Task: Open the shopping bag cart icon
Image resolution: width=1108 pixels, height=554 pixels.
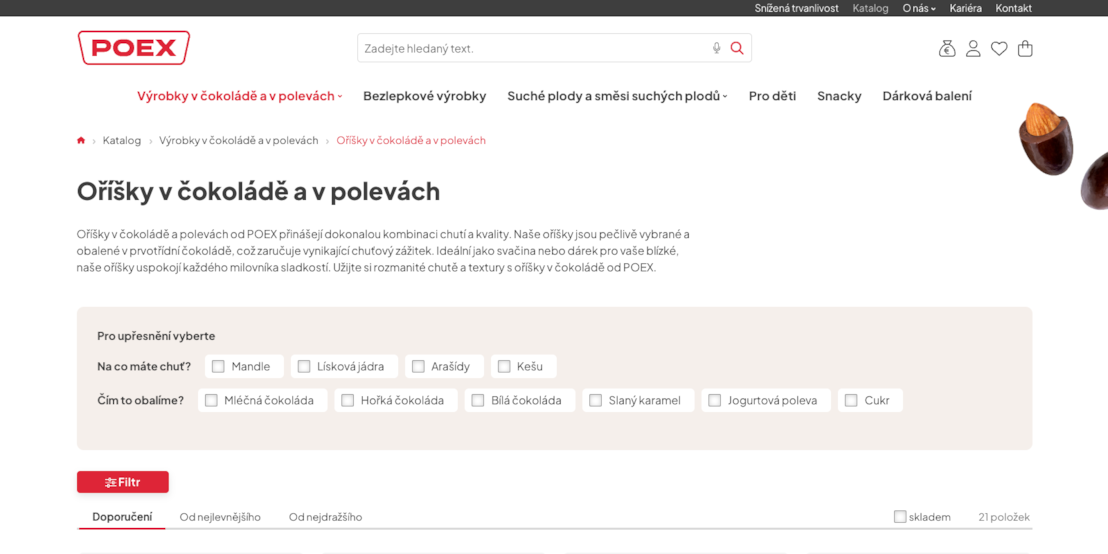Action: (x=1025, y=49)
